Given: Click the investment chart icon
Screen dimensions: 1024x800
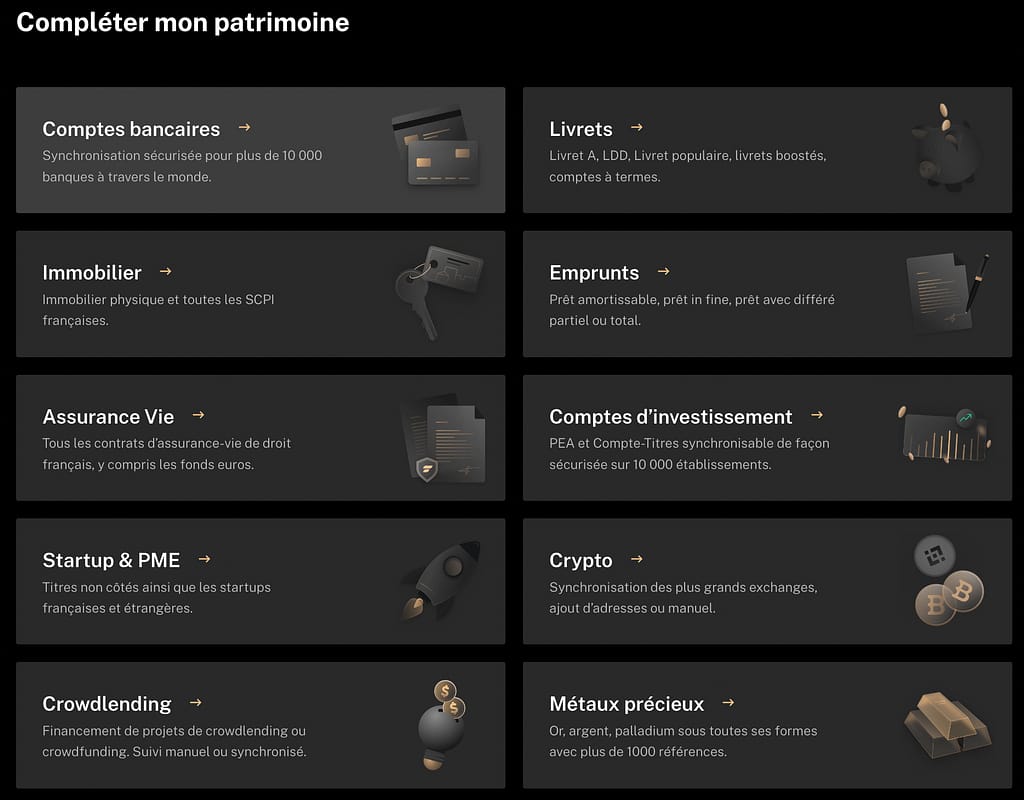Looking at the screenshot, I should (x=945, y=435).
